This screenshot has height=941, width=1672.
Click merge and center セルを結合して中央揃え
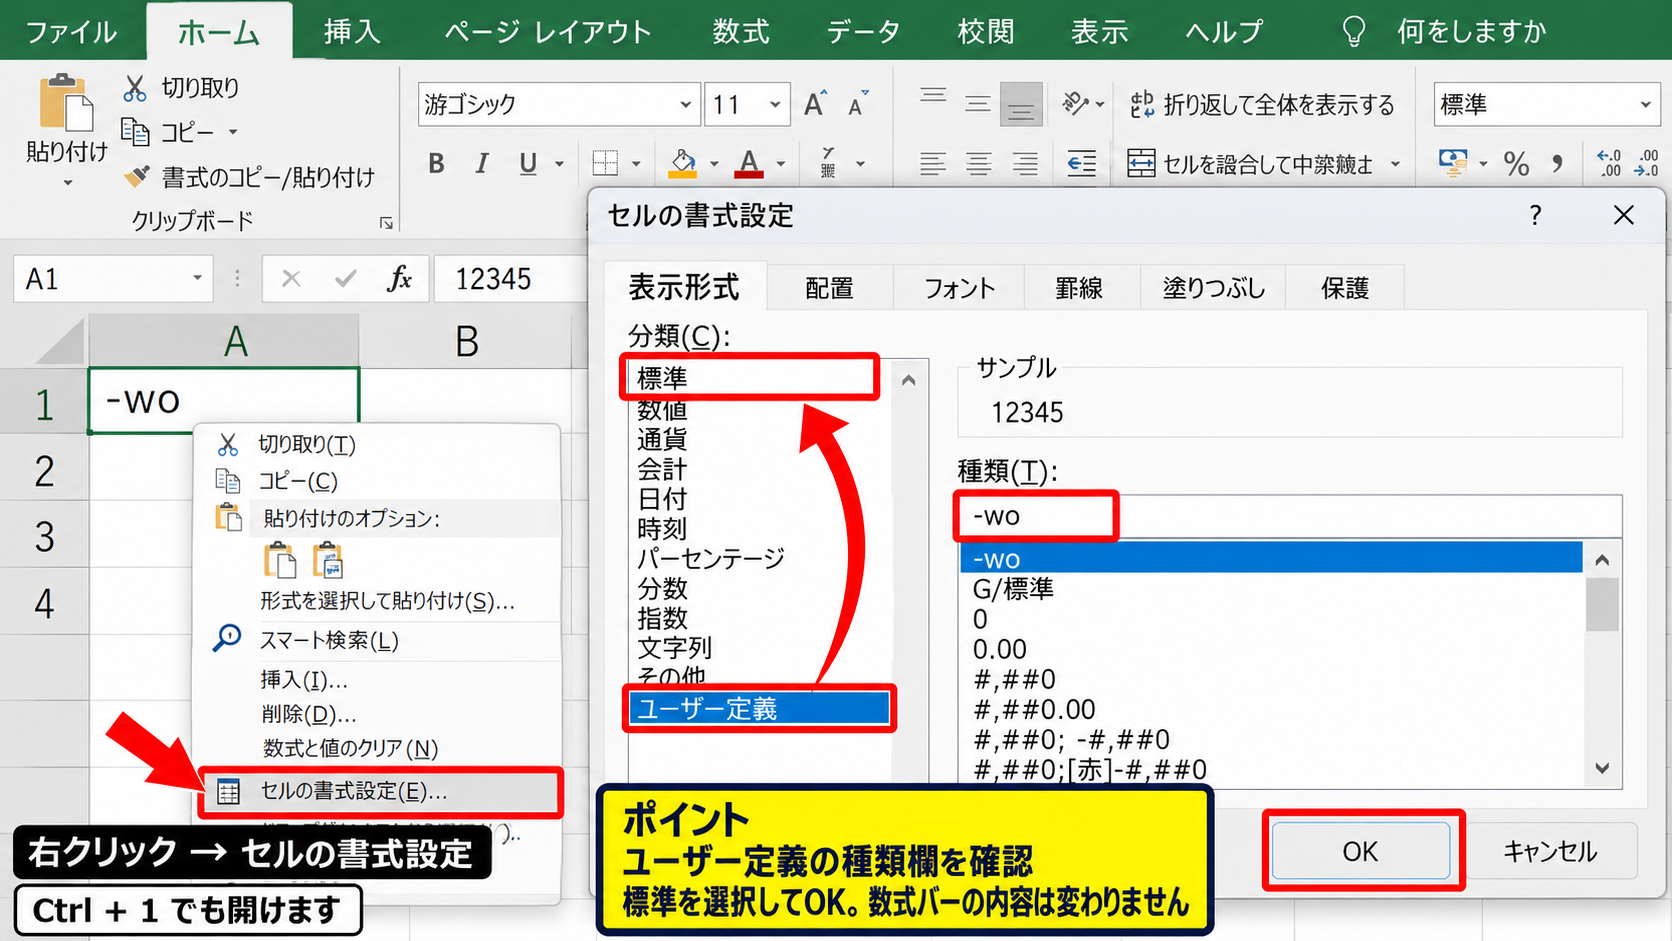(1251, 163)
